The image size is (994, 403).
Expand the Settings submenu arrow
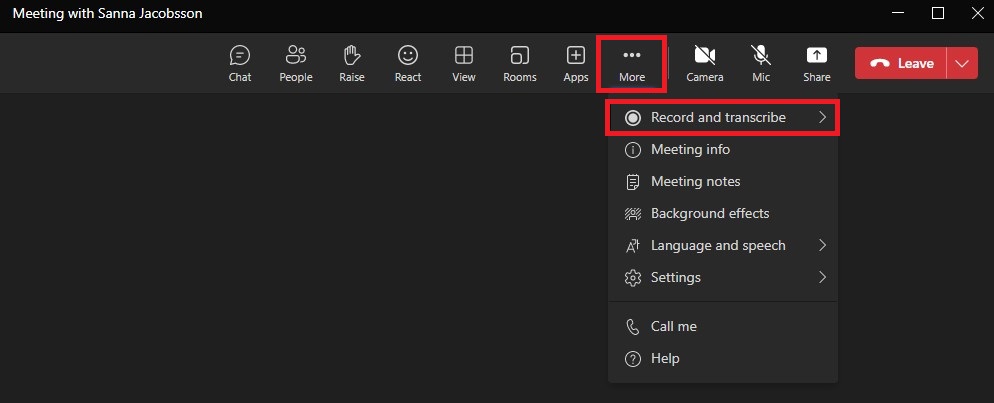pyautogui.click(x=822, y=278)
